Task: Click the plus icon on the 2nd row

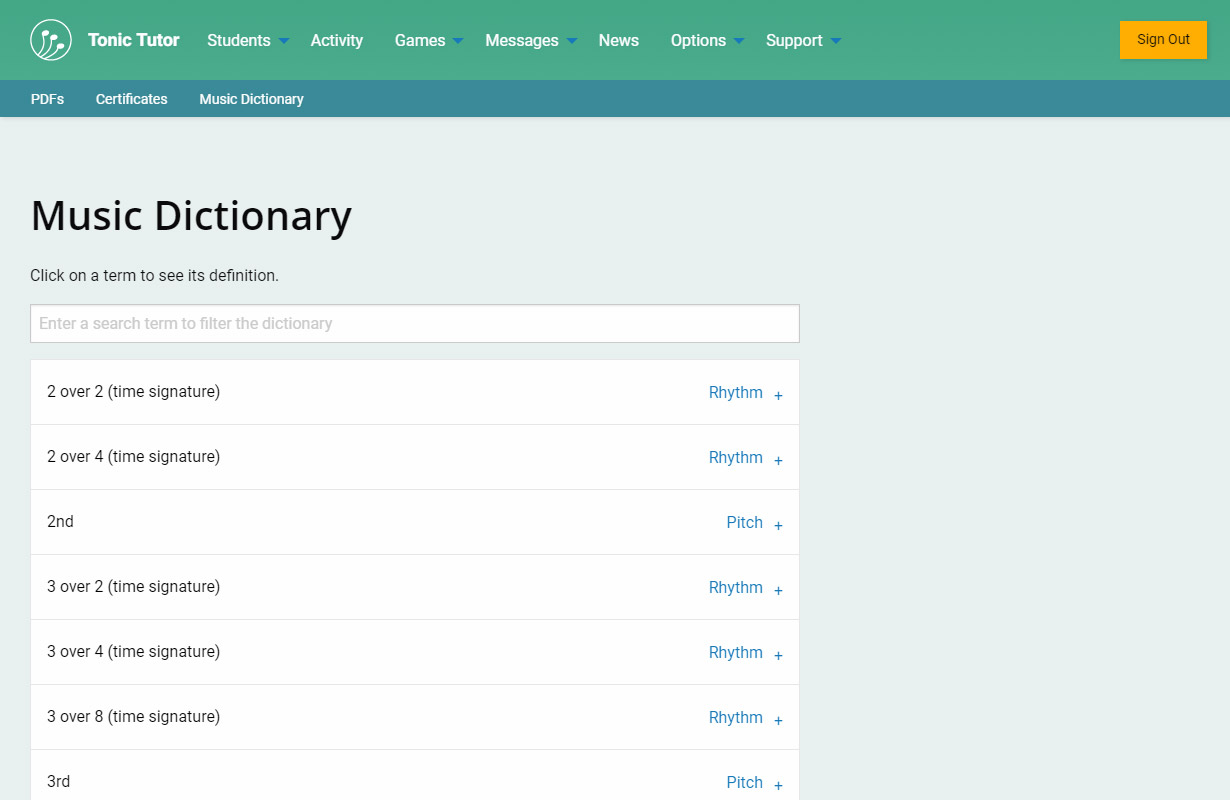Action: (778, 525)
